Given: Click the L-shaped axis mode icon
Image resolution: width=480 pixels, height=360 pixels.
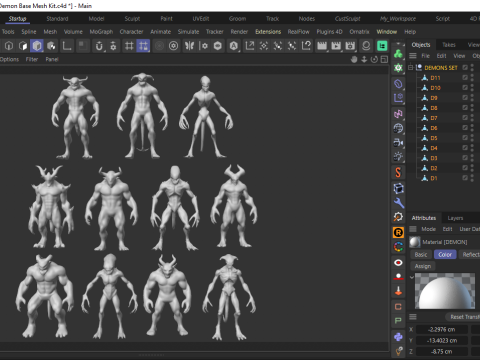Looking at the screenshot, I should point(67,46).
